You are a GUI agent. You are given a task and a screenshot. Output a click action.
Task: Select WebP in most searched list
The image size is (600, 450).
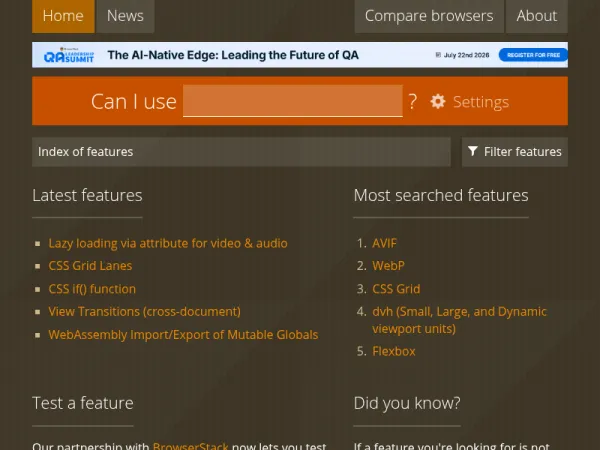pyautogui.click(x=388, y=266)
